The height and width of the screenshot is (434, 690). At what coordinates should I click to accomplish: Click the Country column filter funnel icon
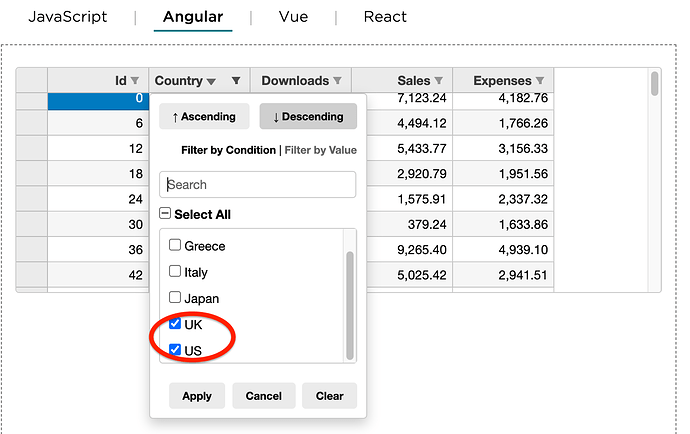pyautogui.click(x=236, y=81)
